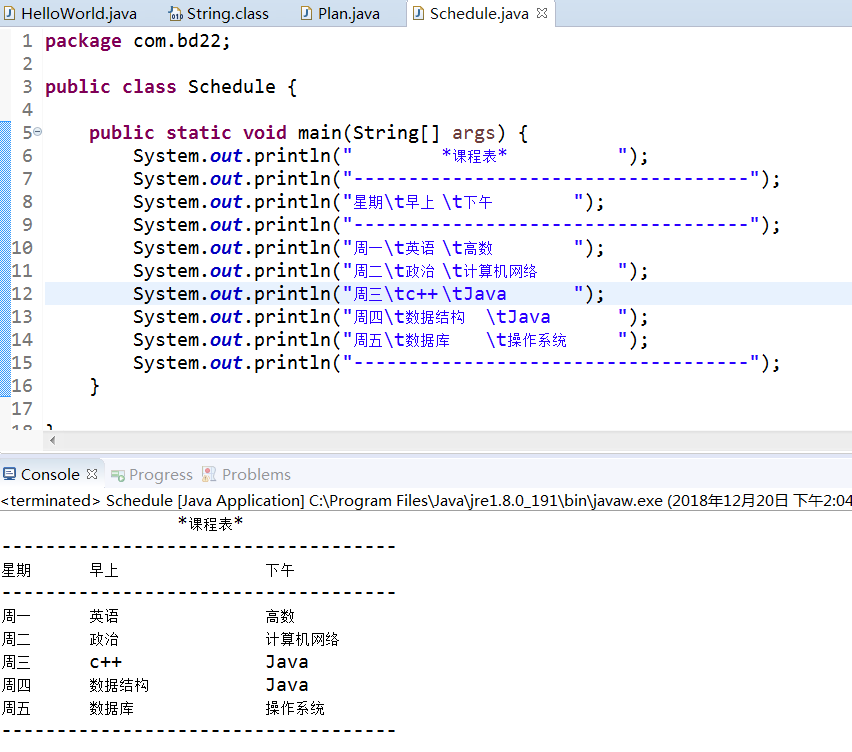Click the terminated Schedule launch description

(426, 500)
